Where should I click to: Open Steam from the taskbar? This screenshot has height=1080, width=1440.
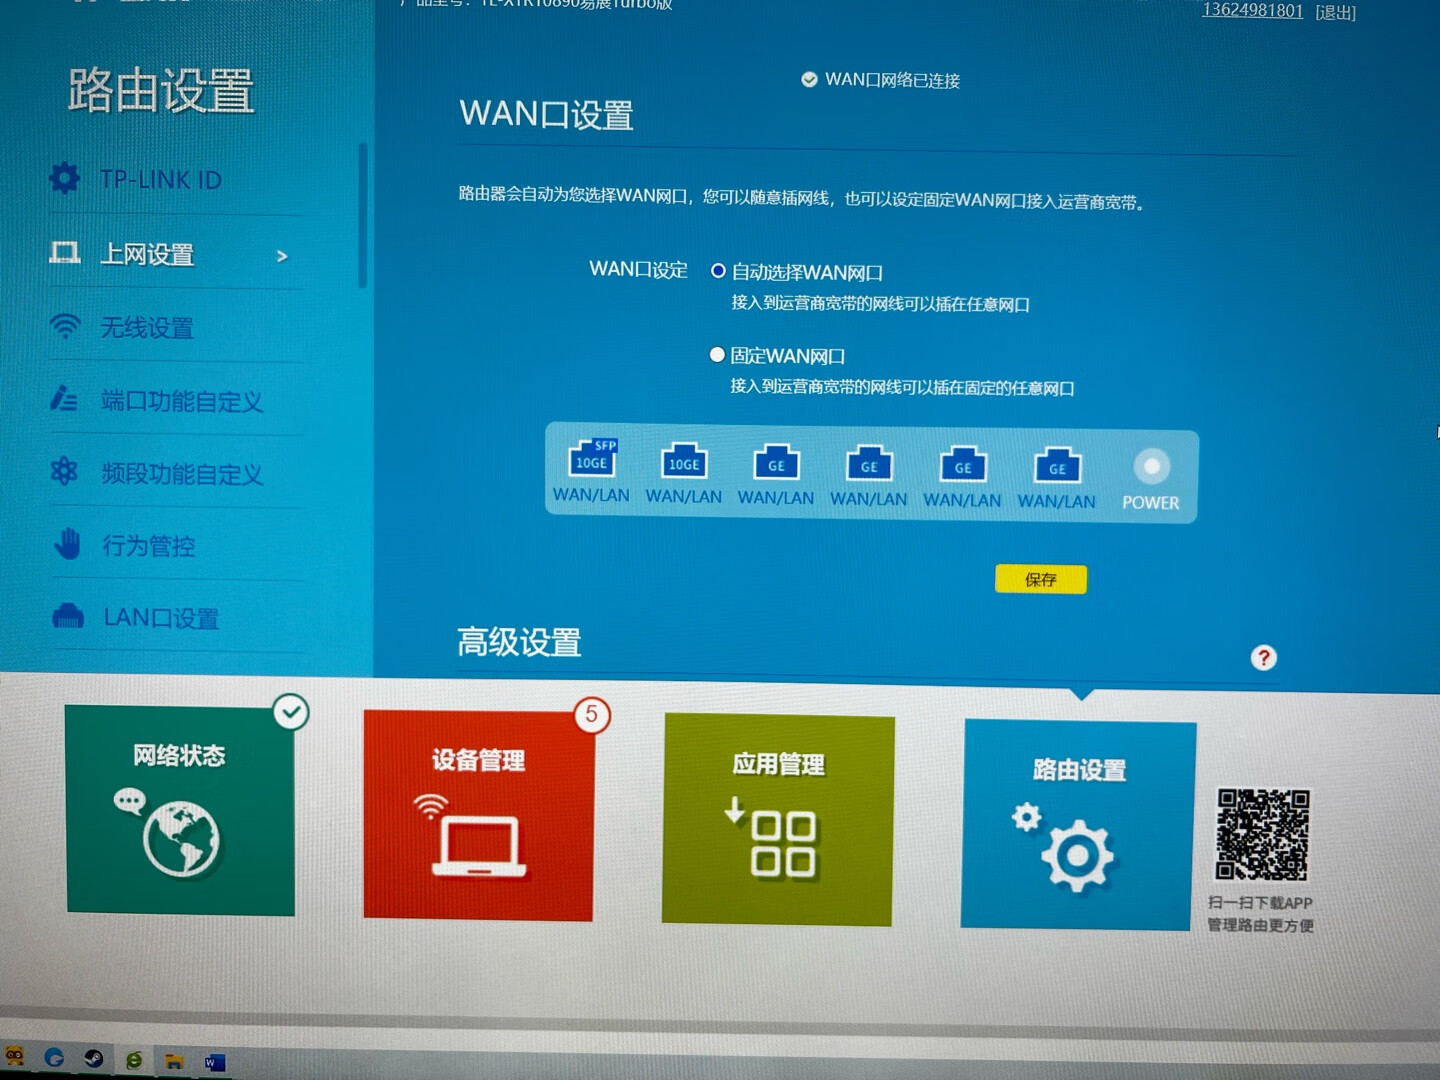point(94,1058)
